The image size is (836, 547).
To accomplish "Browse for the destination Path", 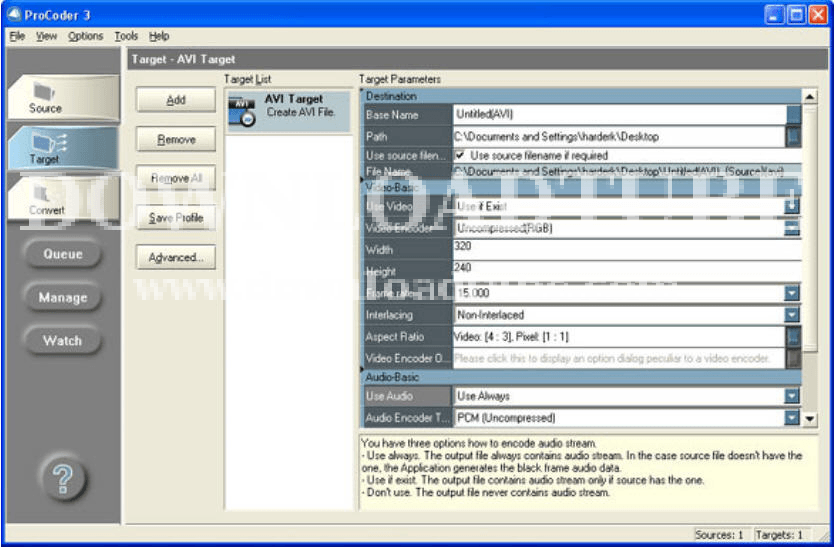I will point(793,136).
